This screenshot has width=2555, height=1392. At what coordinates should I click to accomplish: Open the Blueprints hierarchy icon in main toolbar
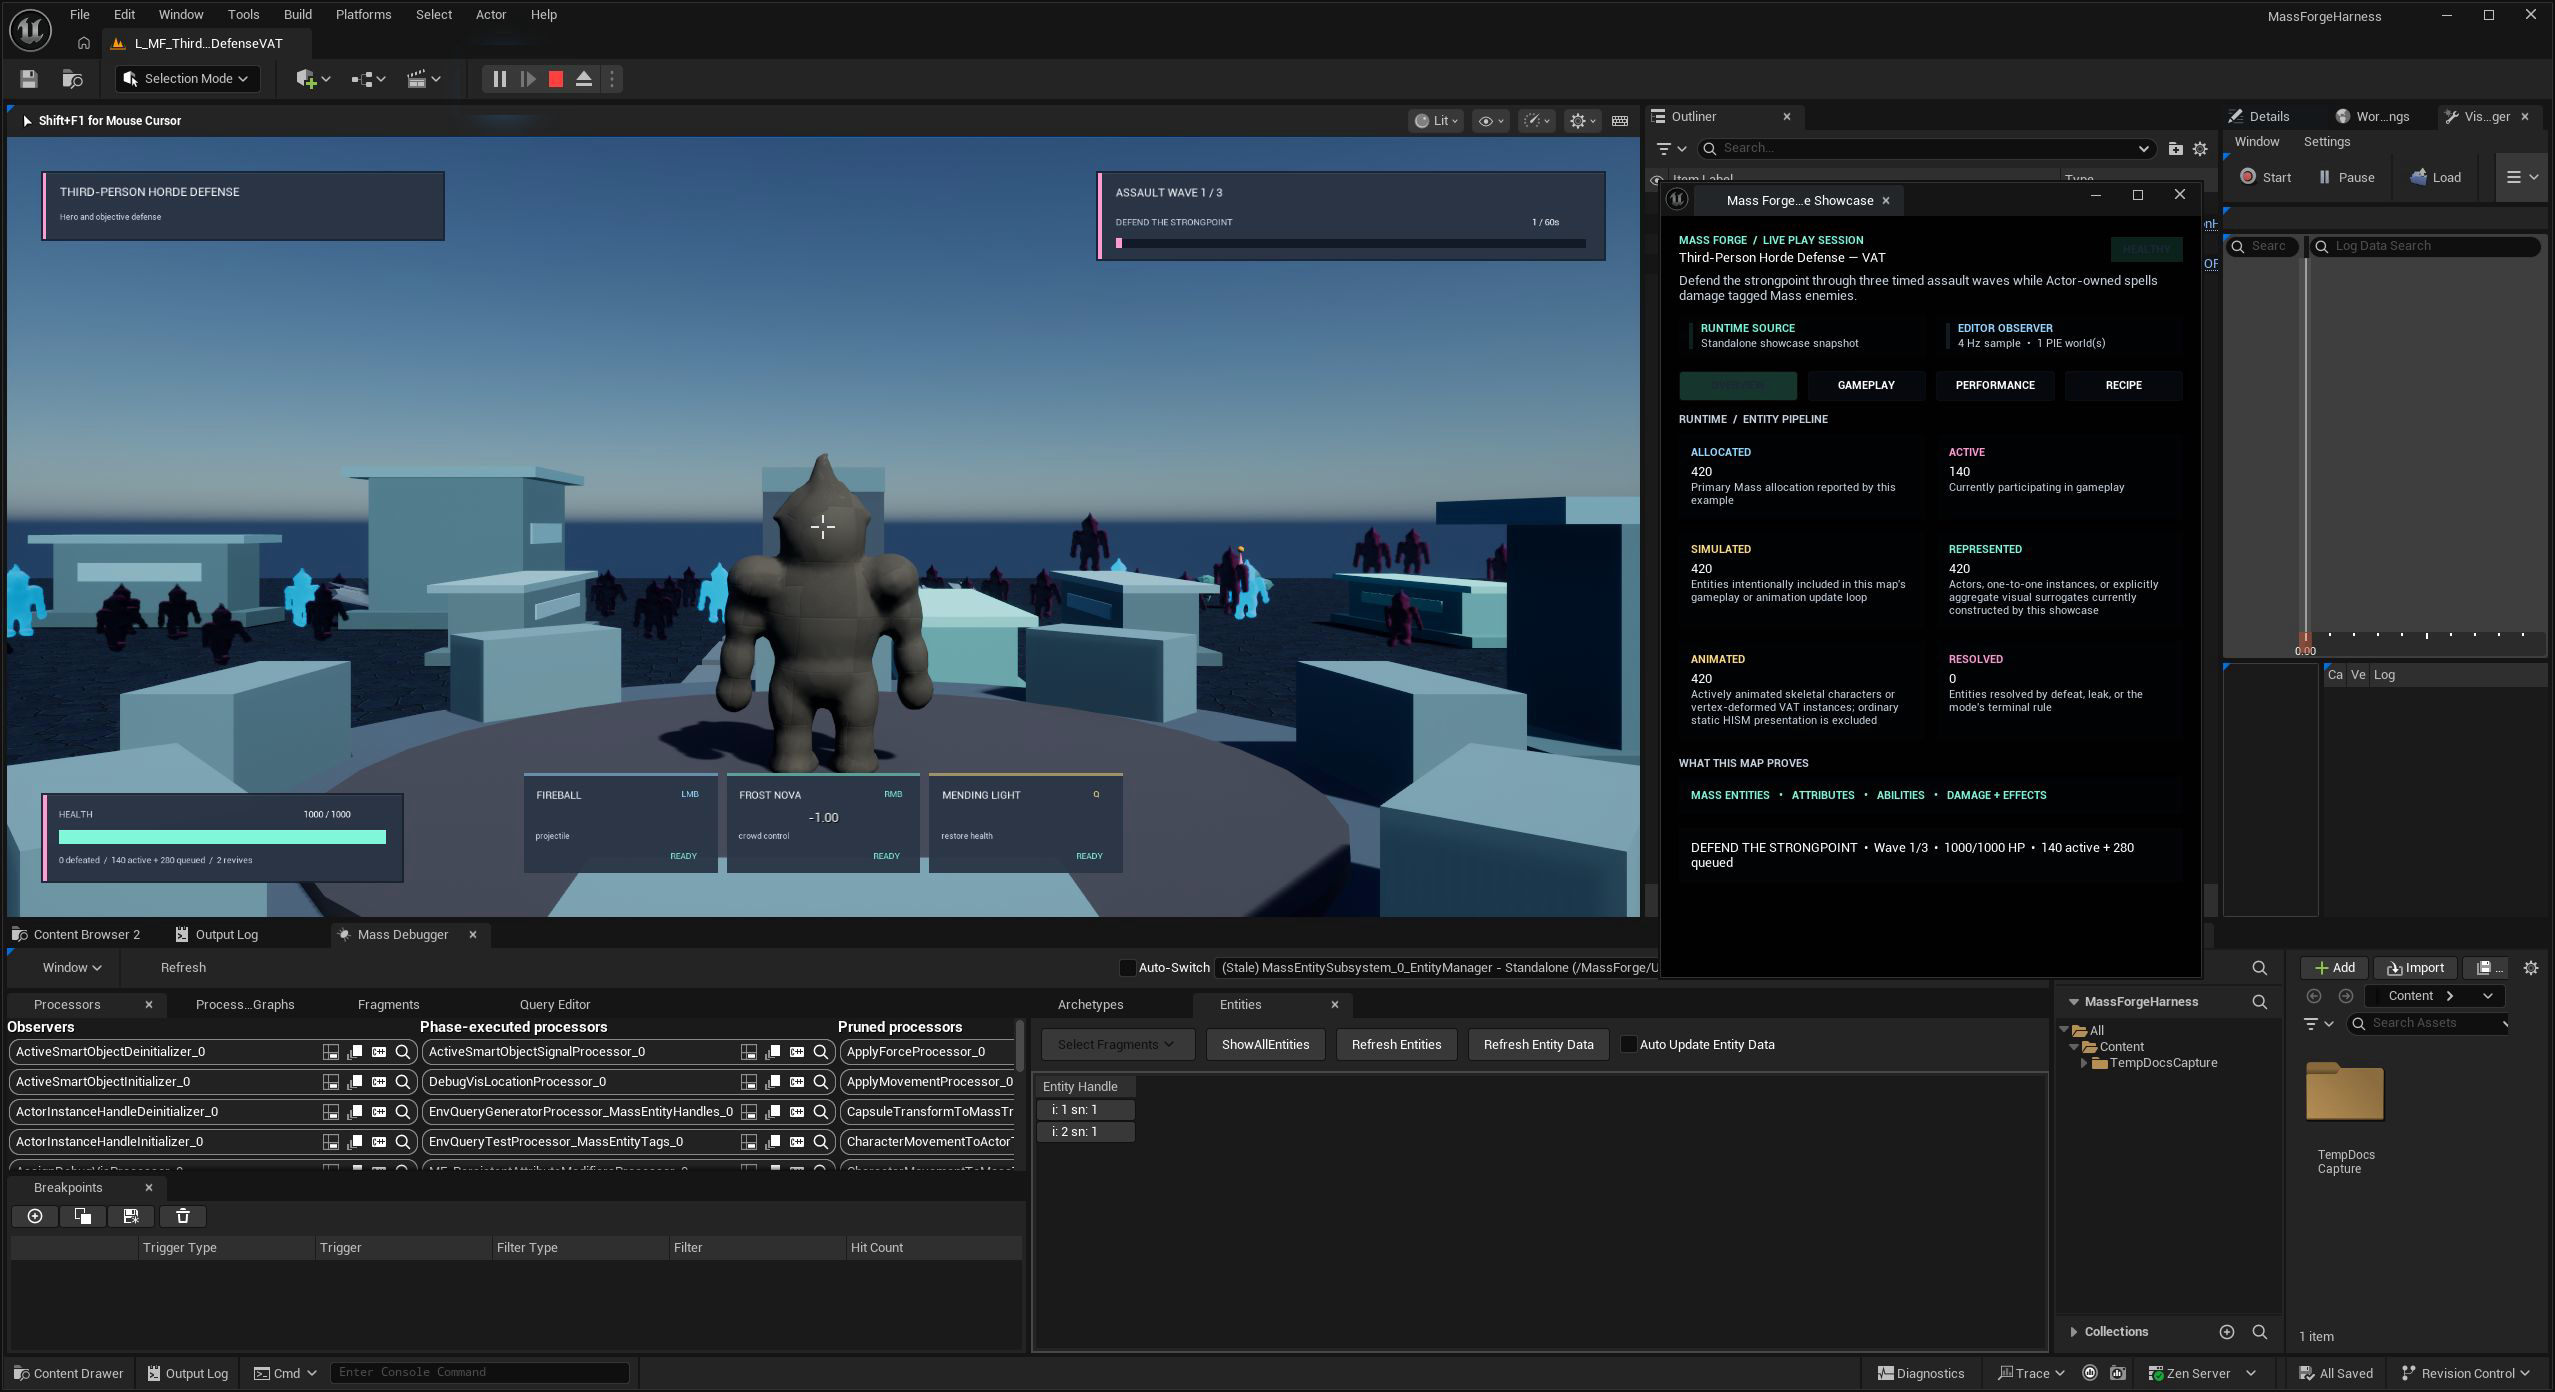[368, 79]
